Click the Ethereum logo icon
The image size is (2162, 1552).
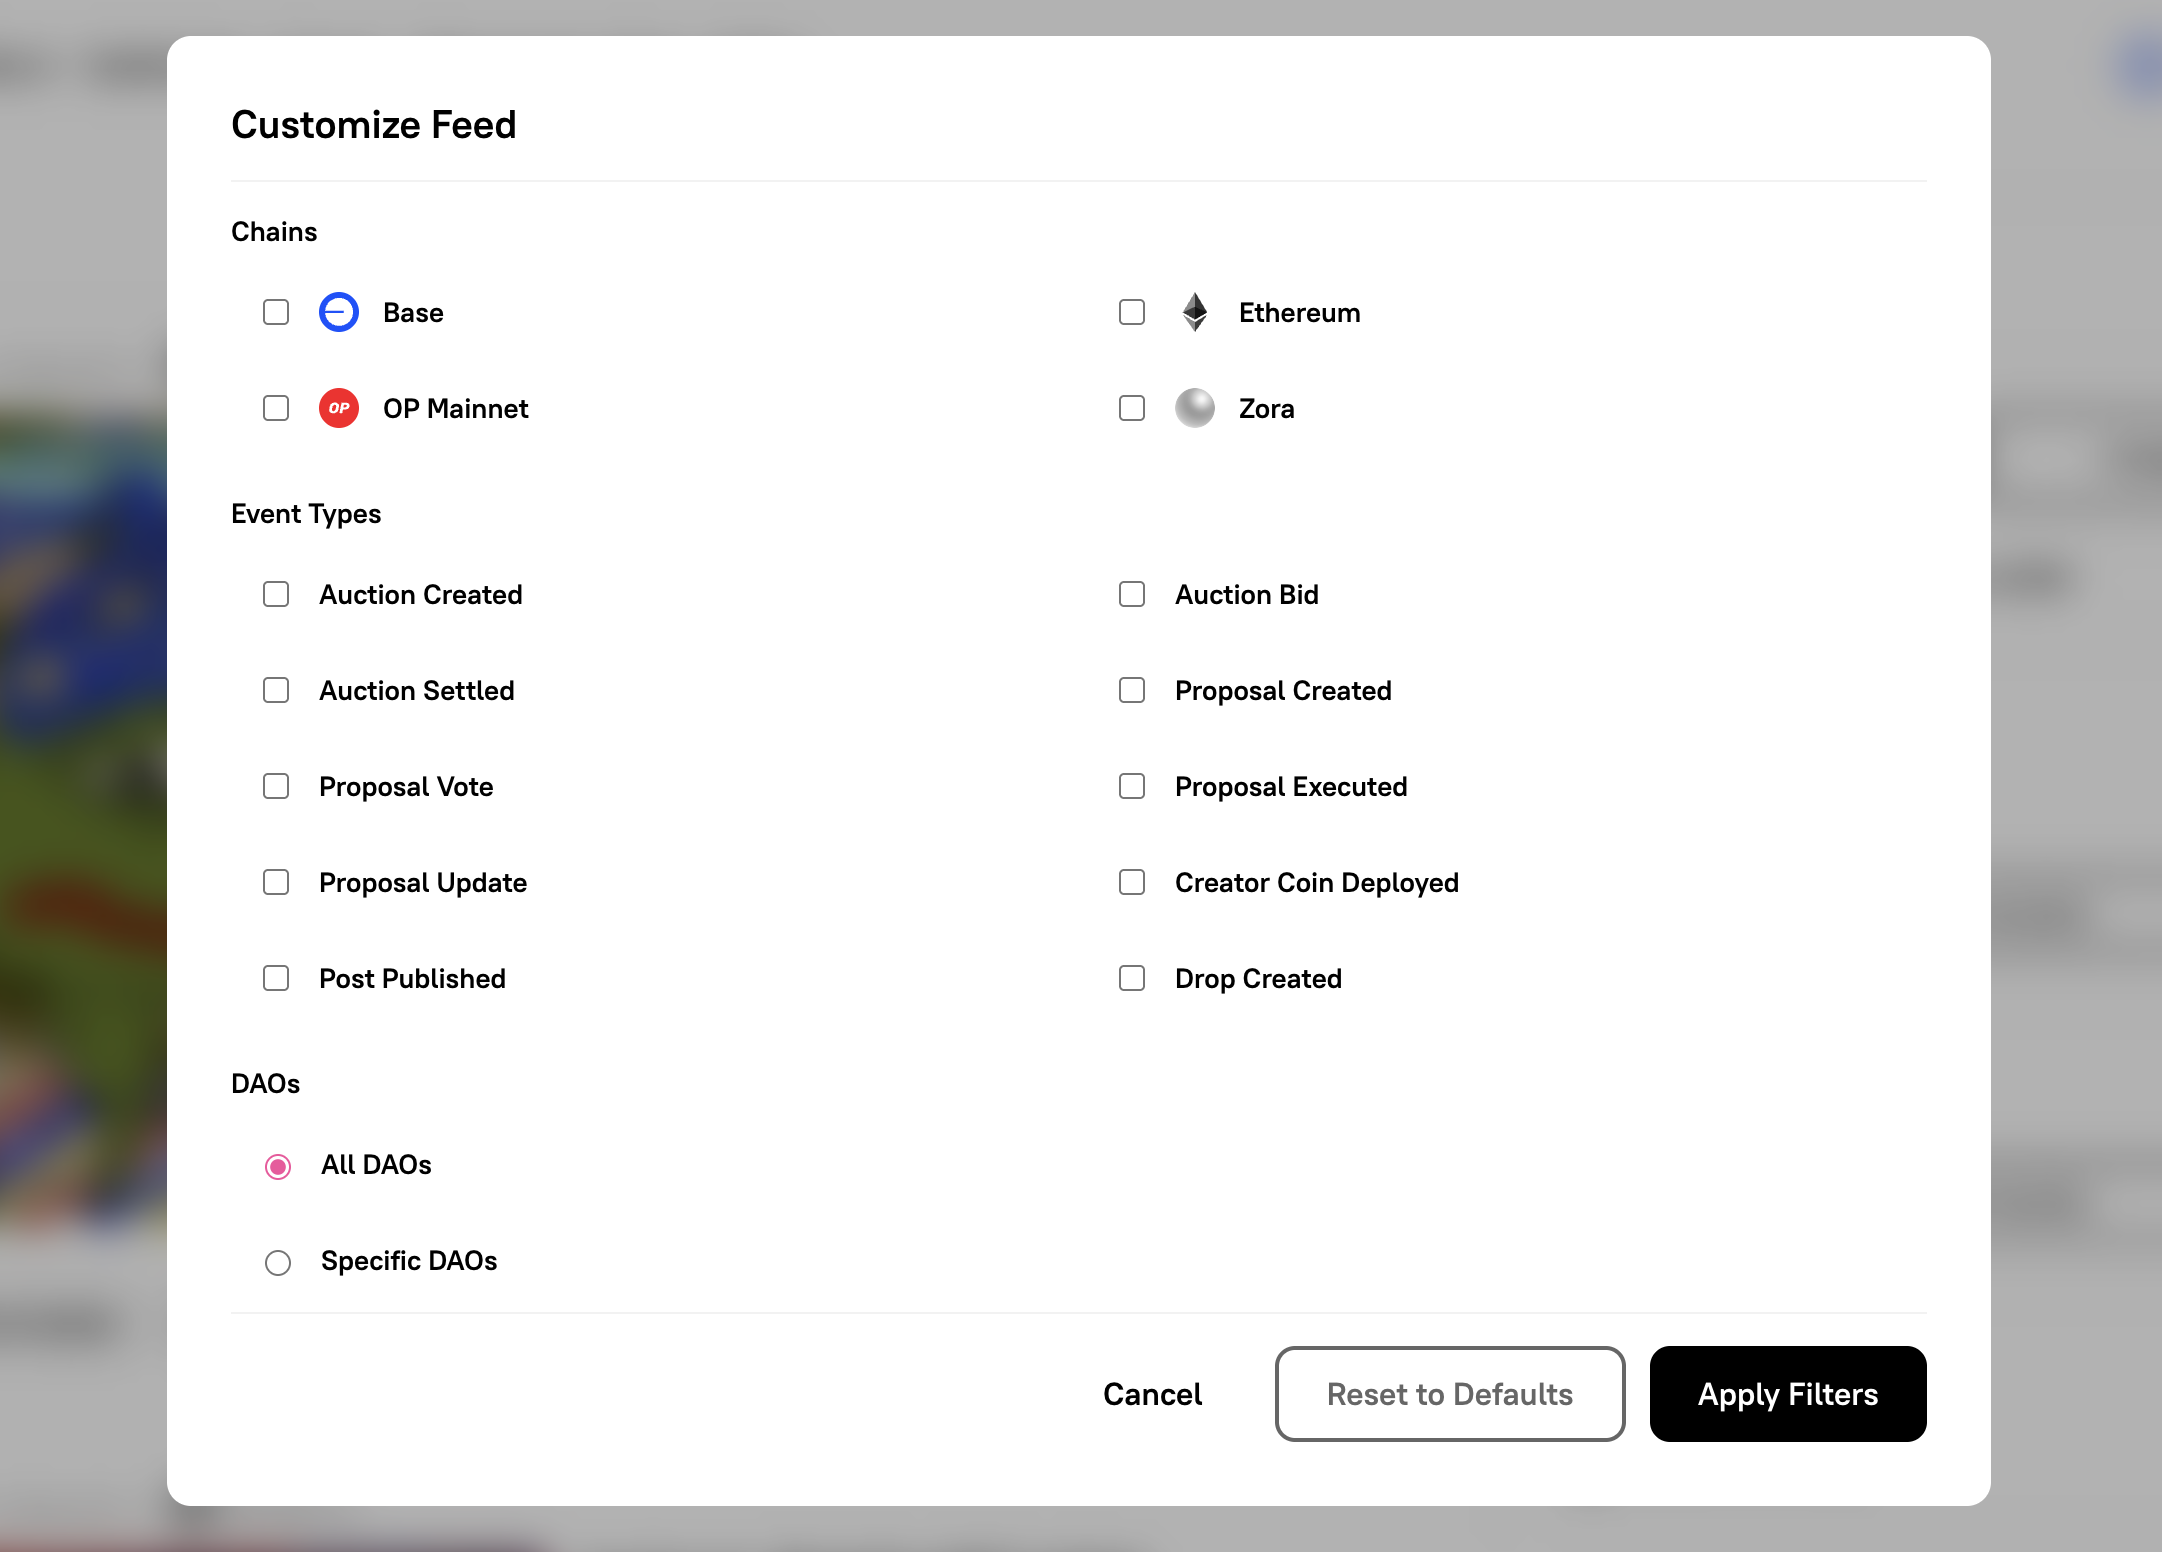tap(1194, 312)
